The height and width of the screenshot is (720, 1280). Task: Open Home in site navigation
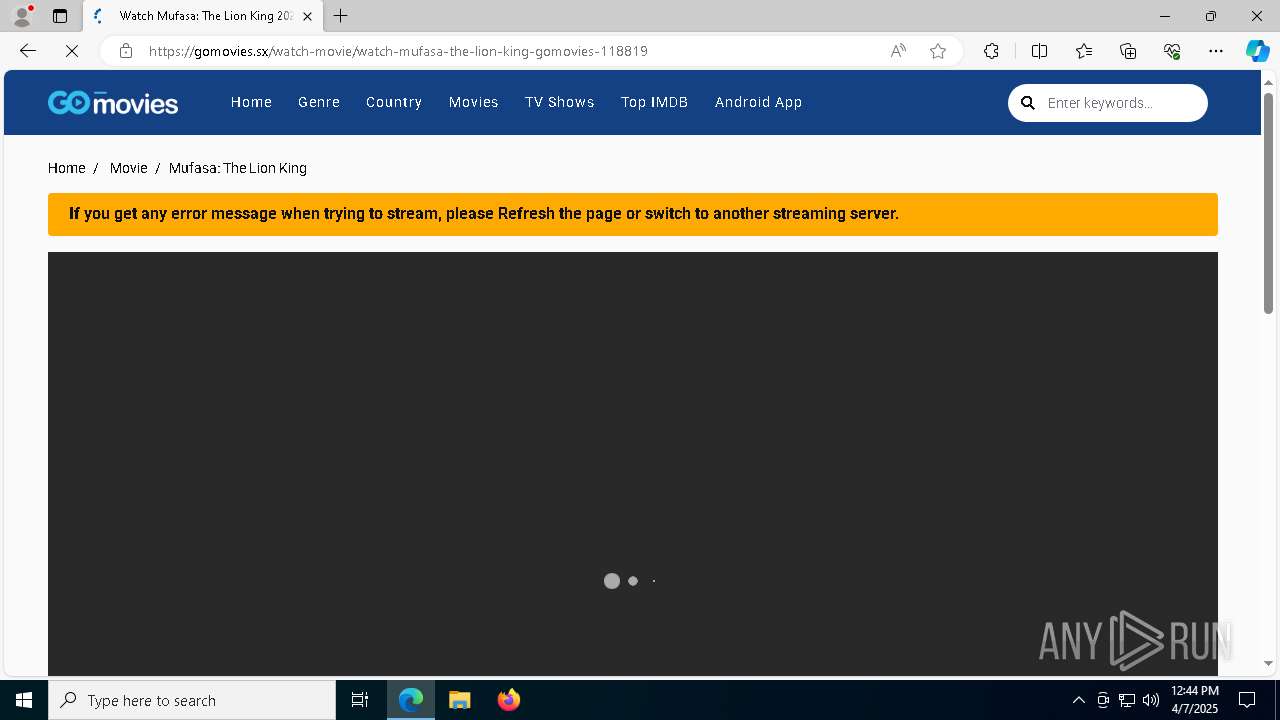point(251,102)
